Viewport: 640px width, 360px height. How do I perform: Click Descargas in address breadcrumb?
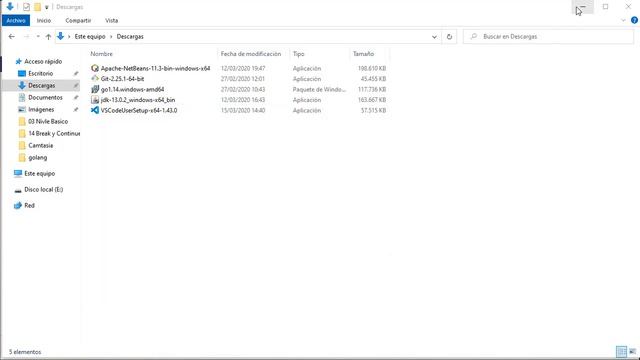(130, 37)
